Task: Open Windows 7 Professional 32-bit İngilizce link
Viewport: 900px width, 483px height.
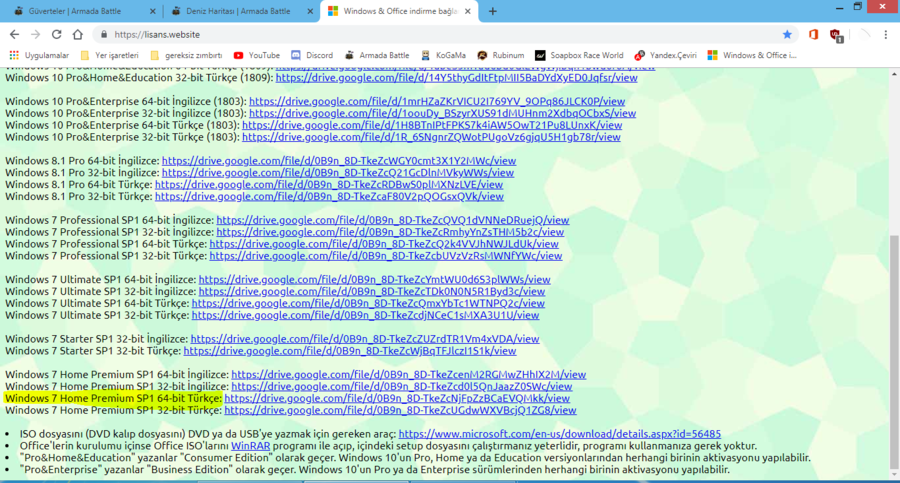Action: 390,232
